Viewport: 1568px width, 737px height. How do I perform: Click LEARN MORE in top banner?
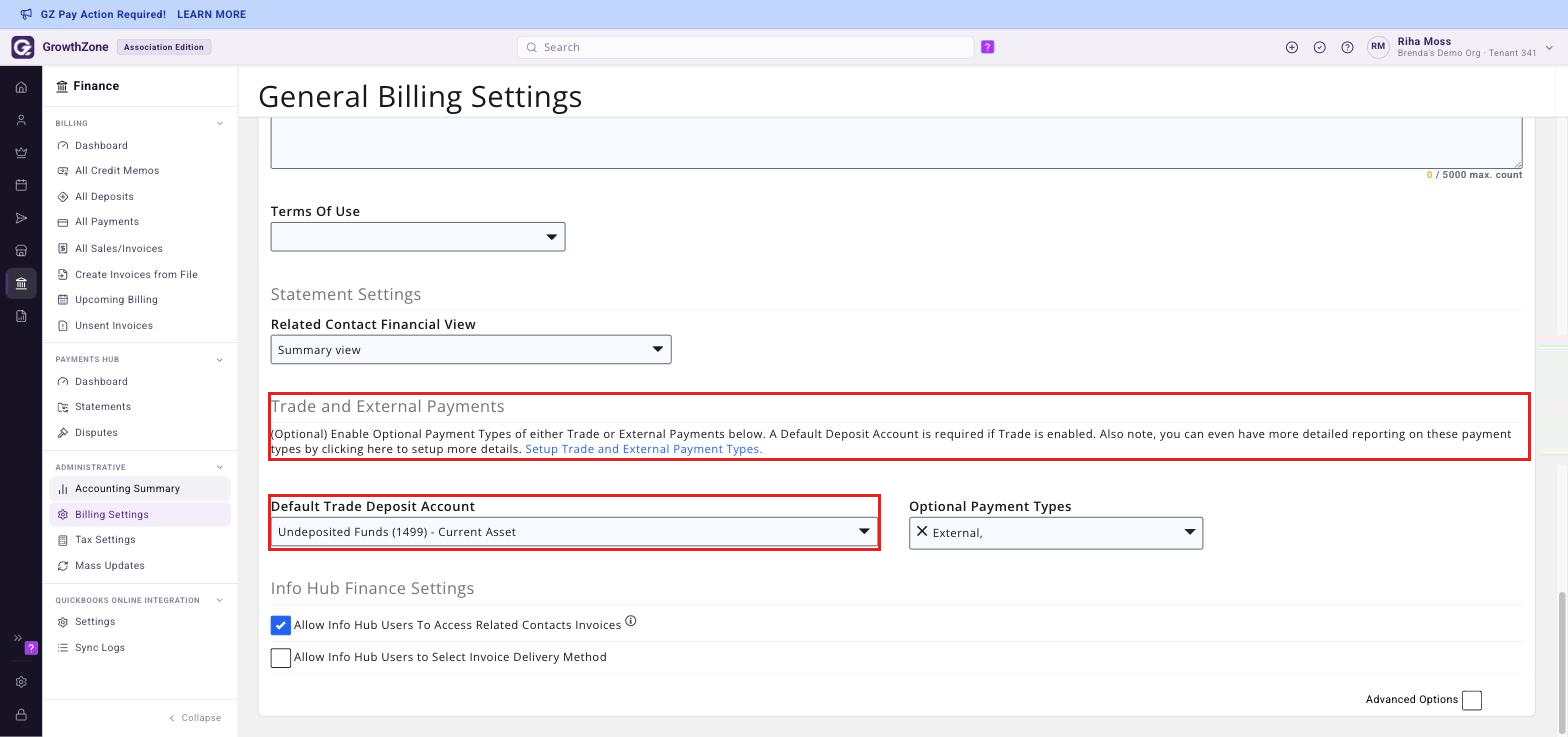[x=211, y=15]
